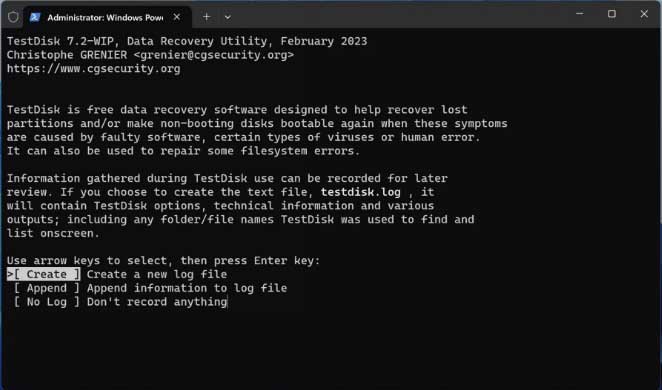Screen dimensions: 662x390
Task: Click the PowerShell icon on the tab
Action: pos(35,17)
